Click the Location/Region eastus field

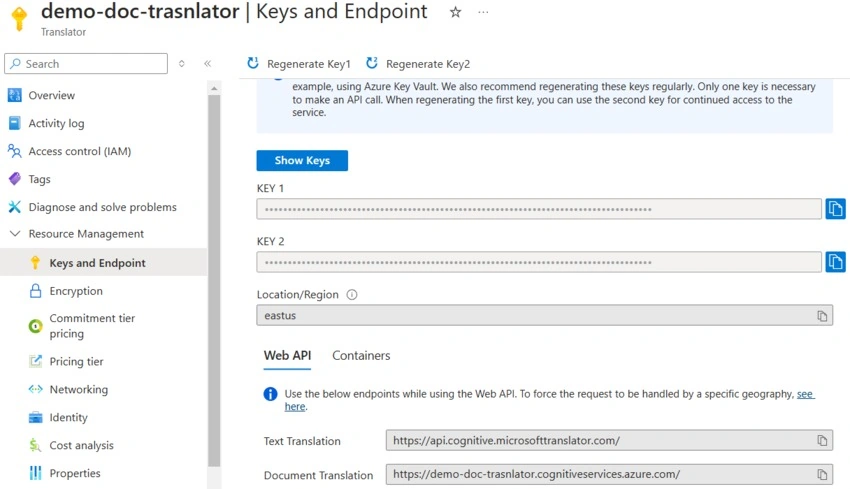[545, 315]
